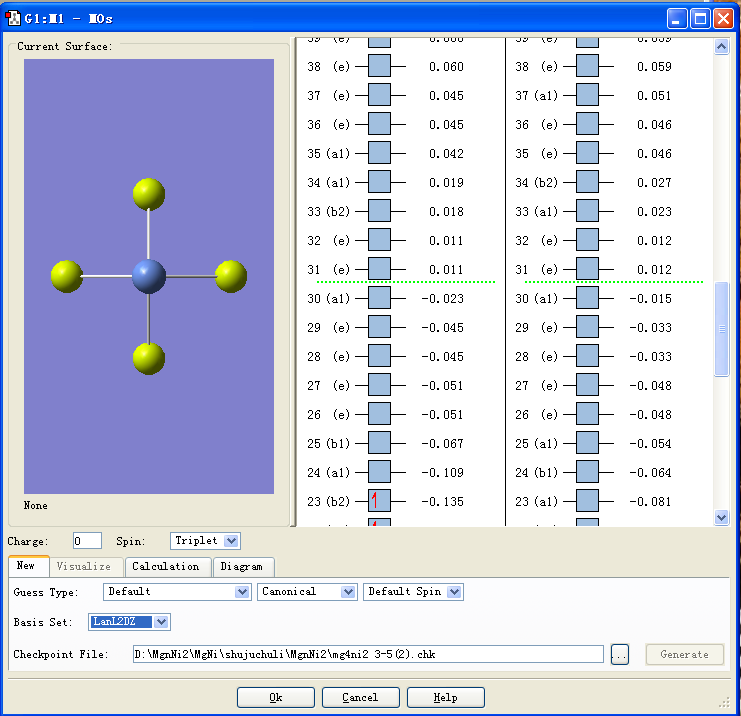741x716 pixels.
Task: Select alpha orbital 23 (b2) occupied box
Action: click(x=380, y=501)
